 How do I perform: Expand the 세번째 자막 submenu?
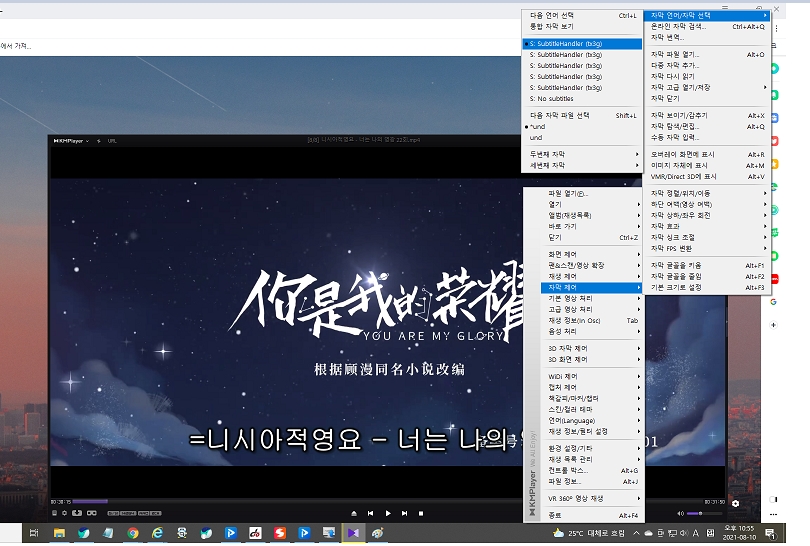pyautogui.click(x=582, y=165)
